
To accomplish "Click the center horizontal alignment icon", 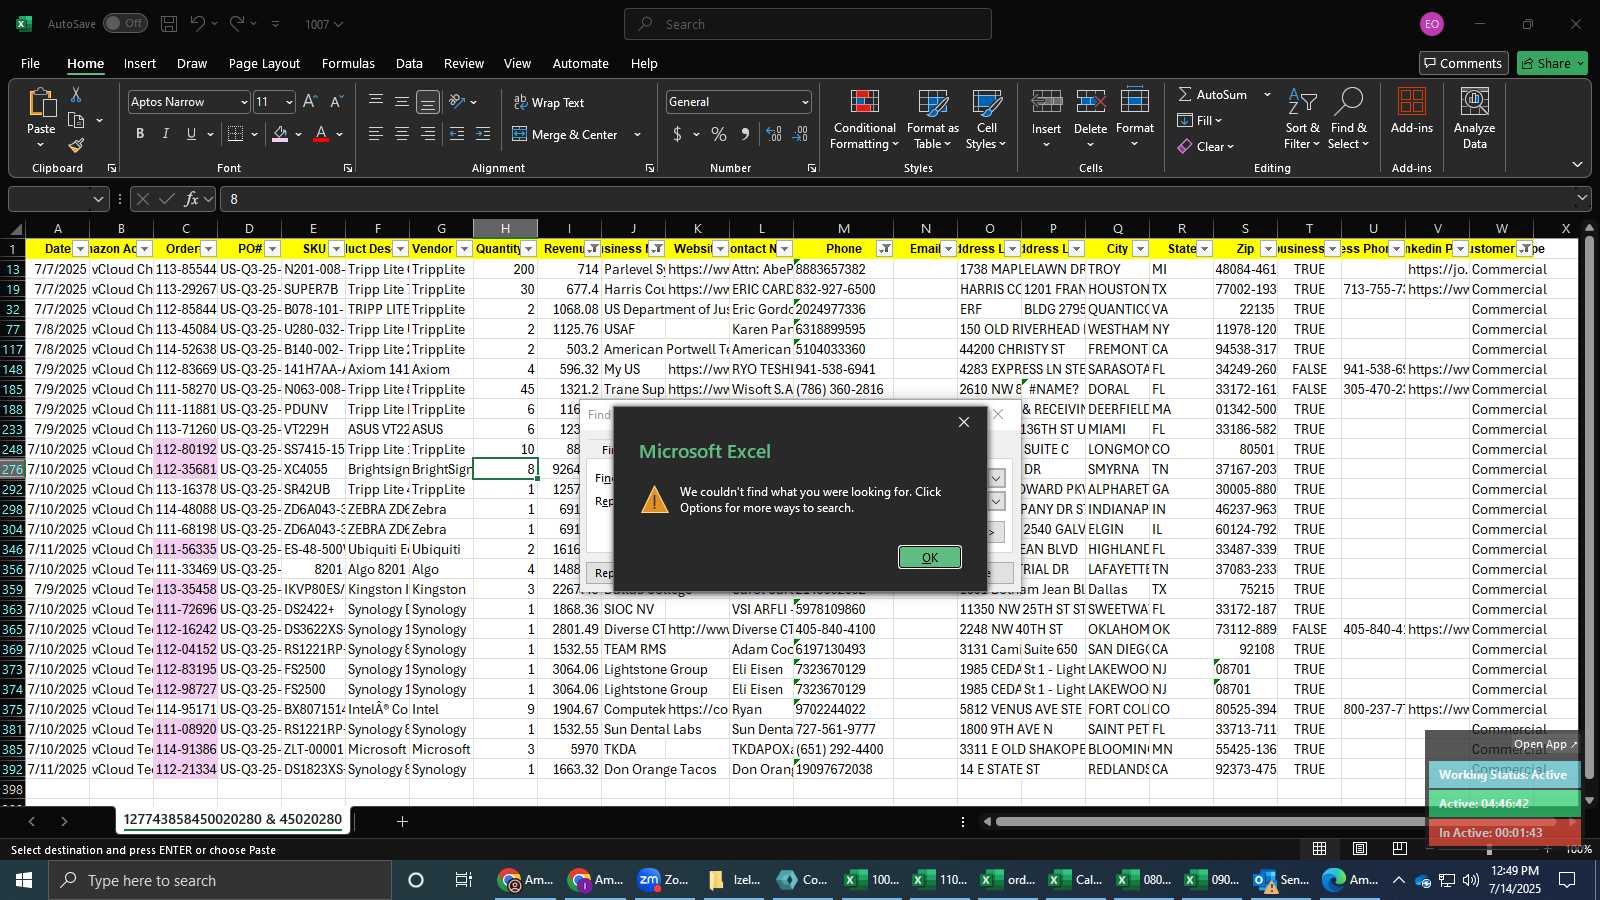I will (x=402, y=134).
